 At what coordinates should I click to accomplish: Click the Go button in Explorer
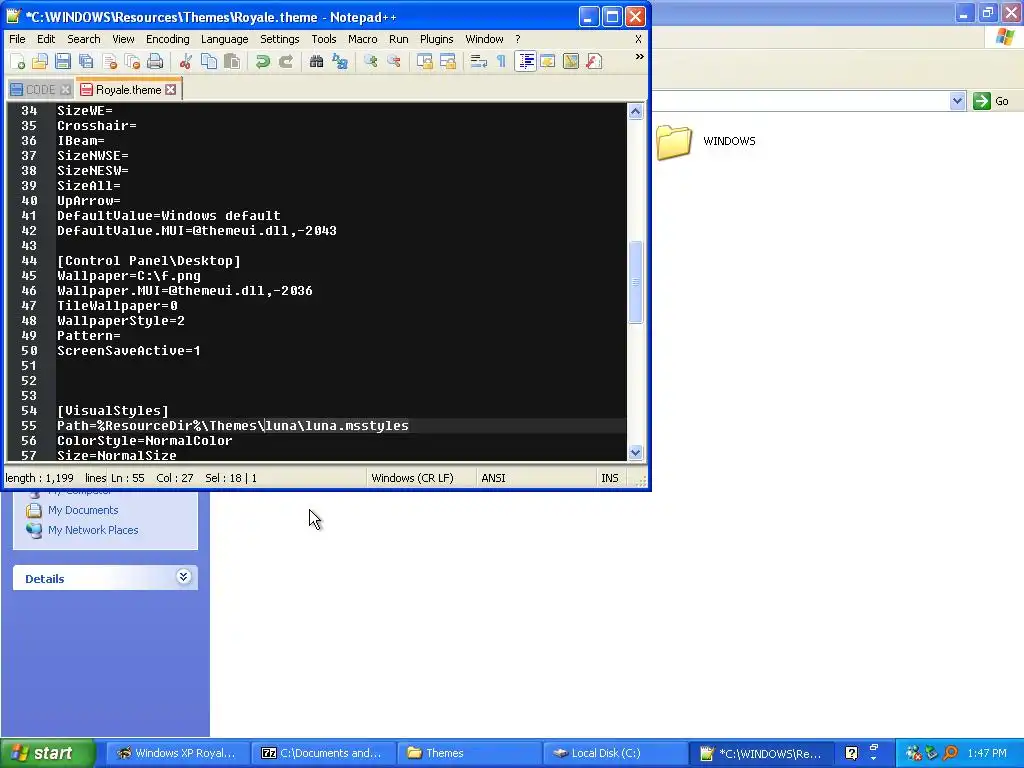991,101
